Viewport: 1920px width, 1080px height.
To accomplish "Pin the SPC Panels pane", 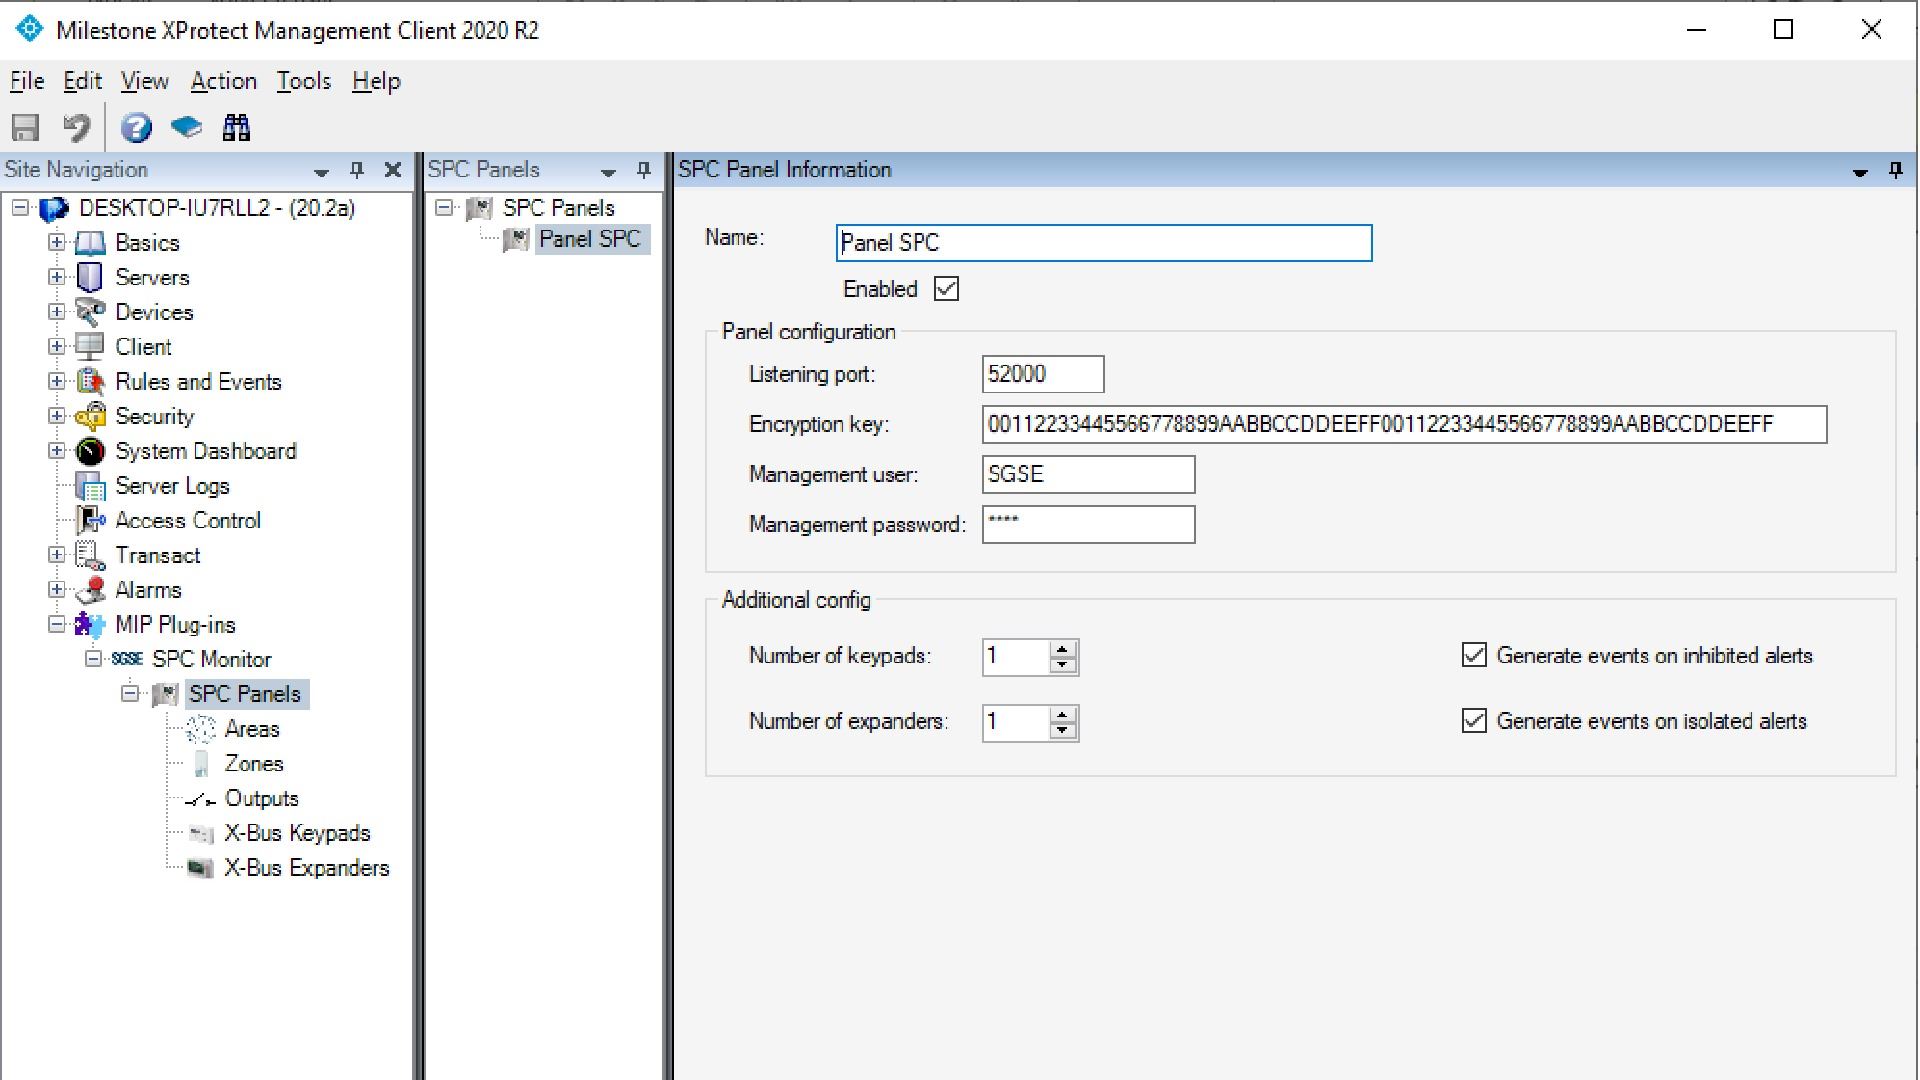I will tap(643, 170).
